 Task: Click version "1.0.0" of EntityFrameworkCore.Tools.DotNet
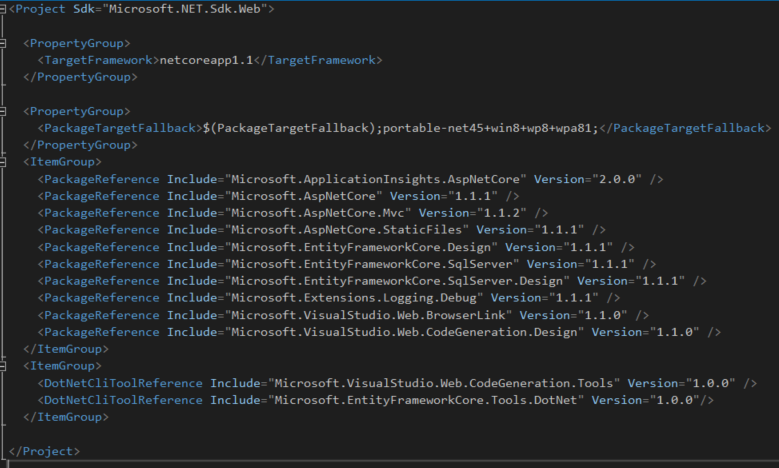point(674,400)
